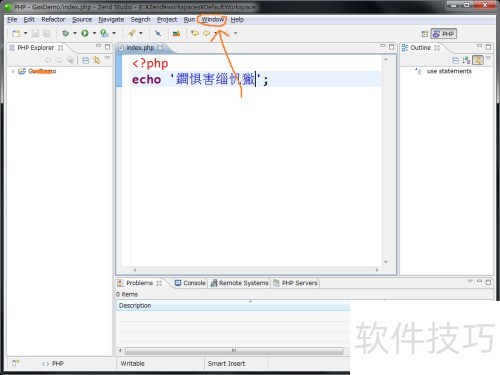Maximize the editor area

coord(392,47)
